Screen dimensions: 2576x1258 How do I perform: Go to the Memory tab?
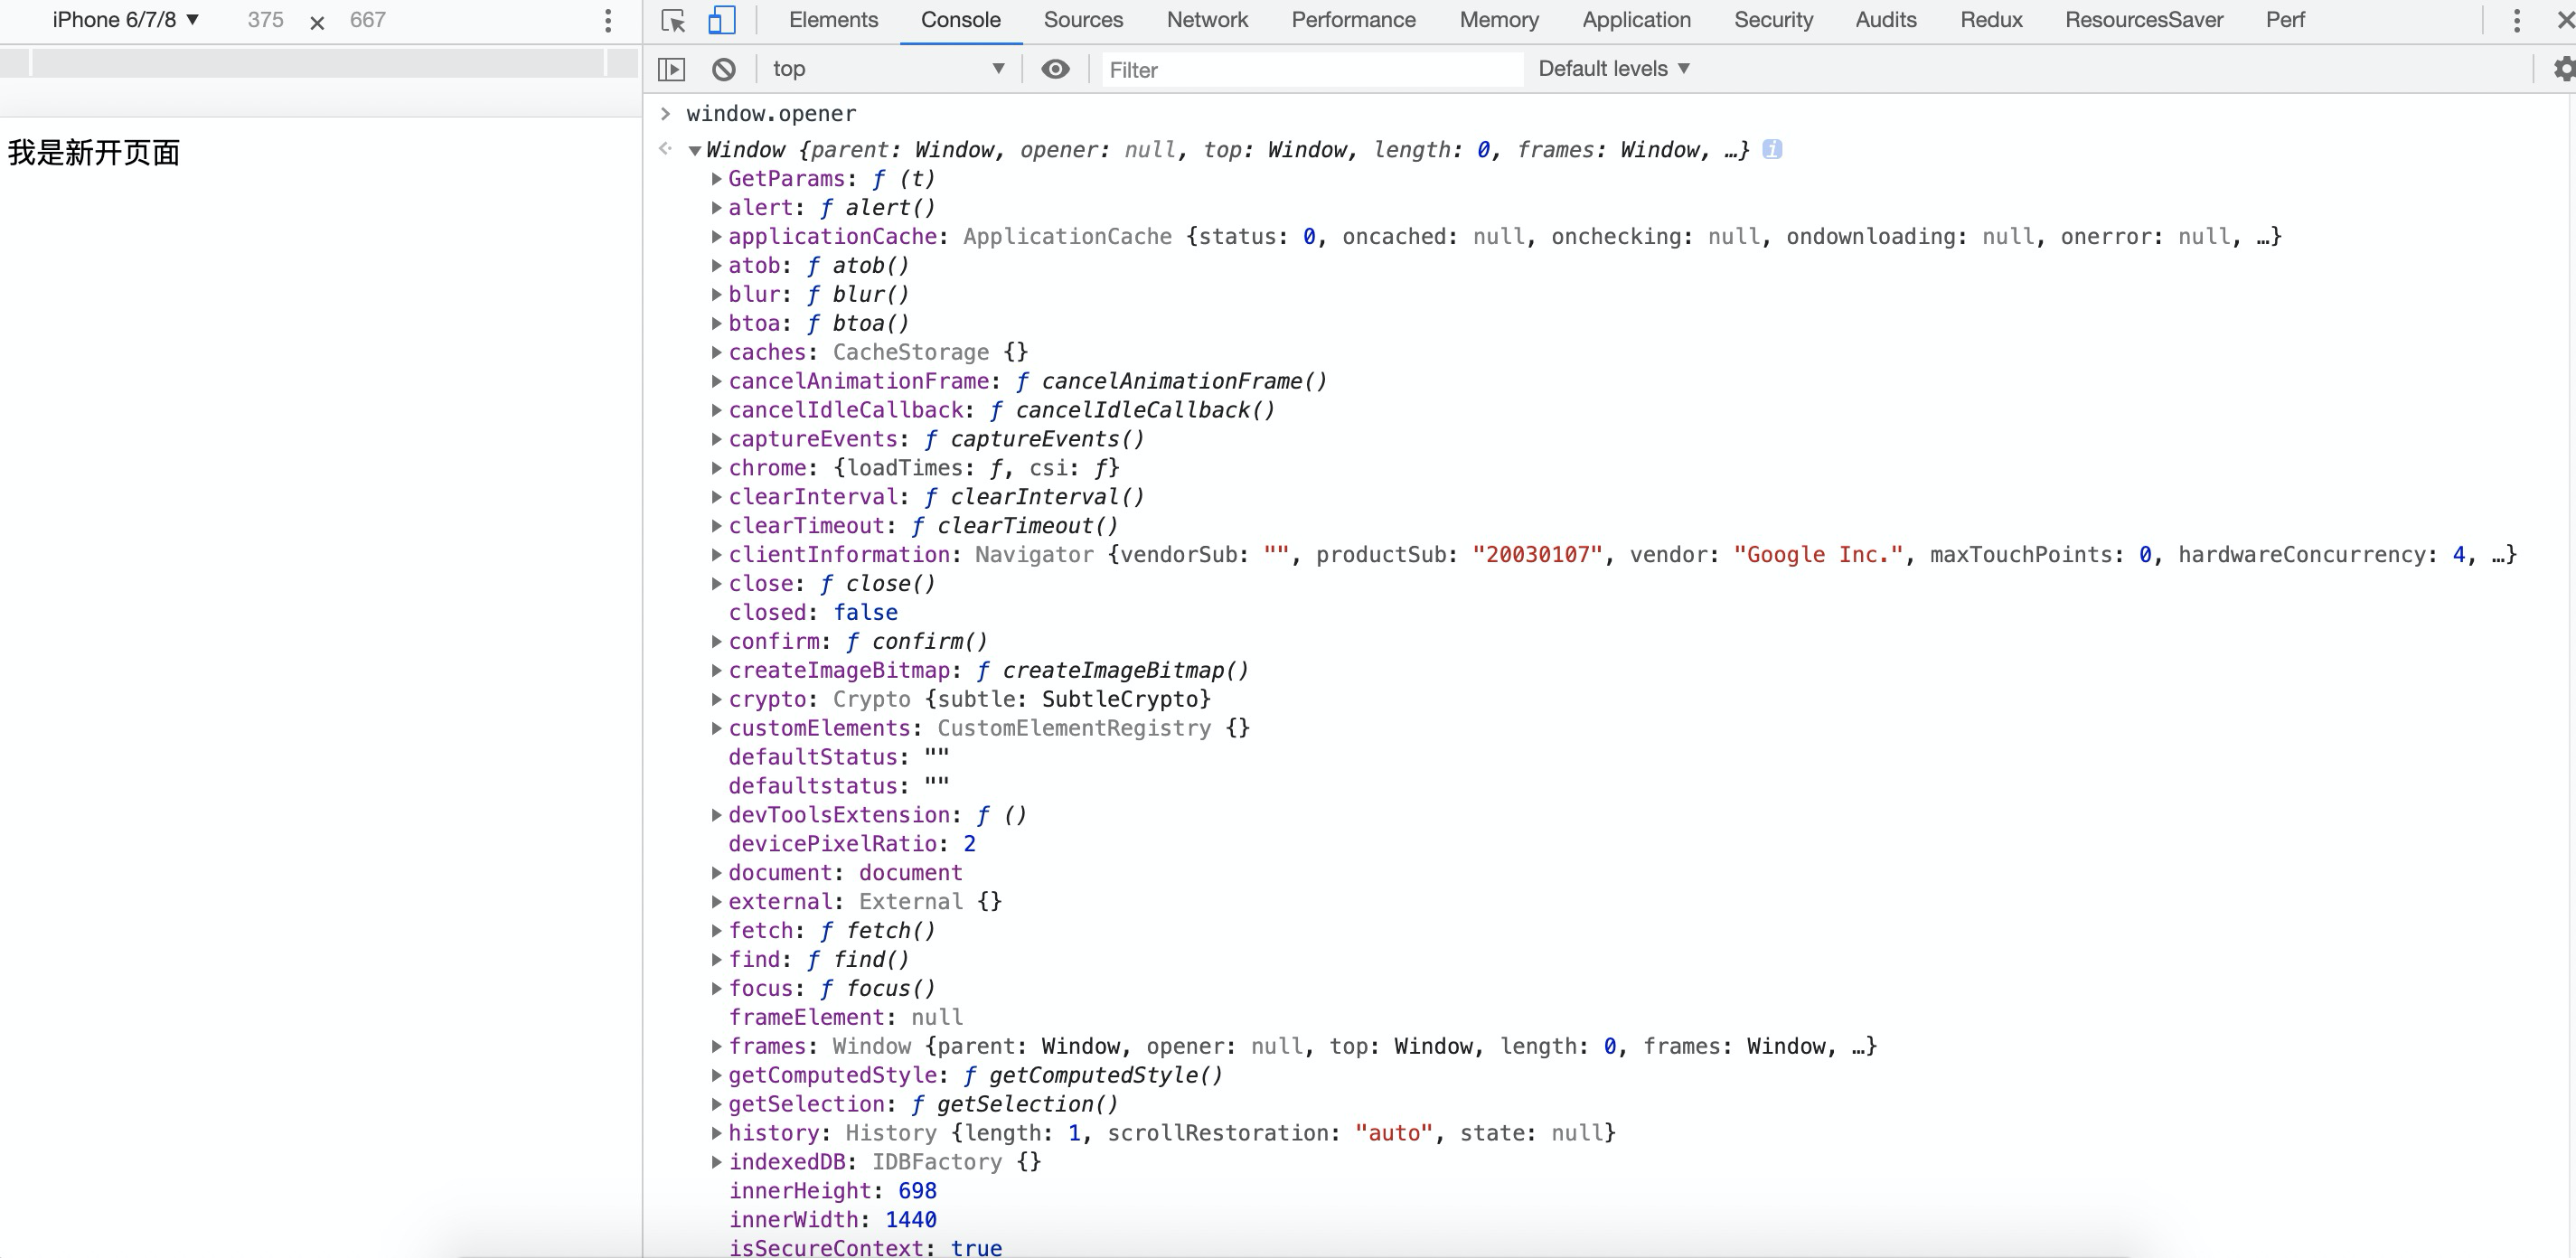pyautogui.click(x=1499, y=20)
